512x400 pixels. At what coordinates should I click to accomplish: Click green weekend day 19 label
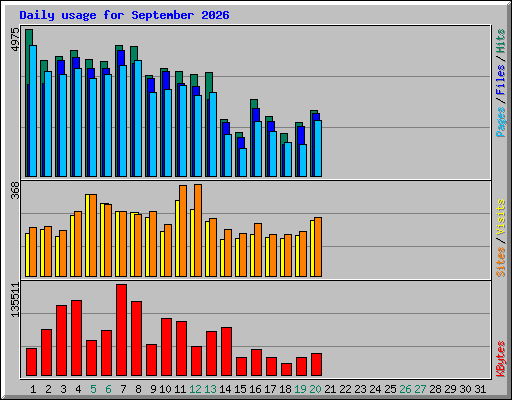300,389
